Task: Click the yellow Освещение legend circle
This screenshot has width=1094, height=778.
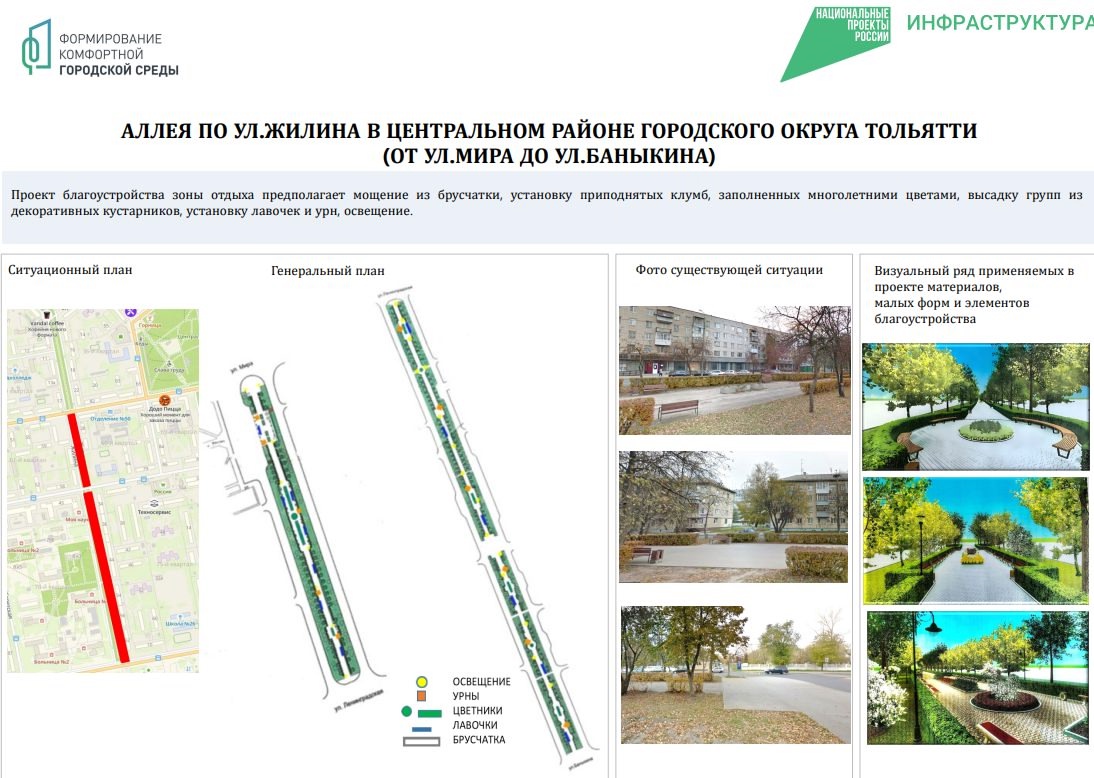Action: tap(422, 681)
